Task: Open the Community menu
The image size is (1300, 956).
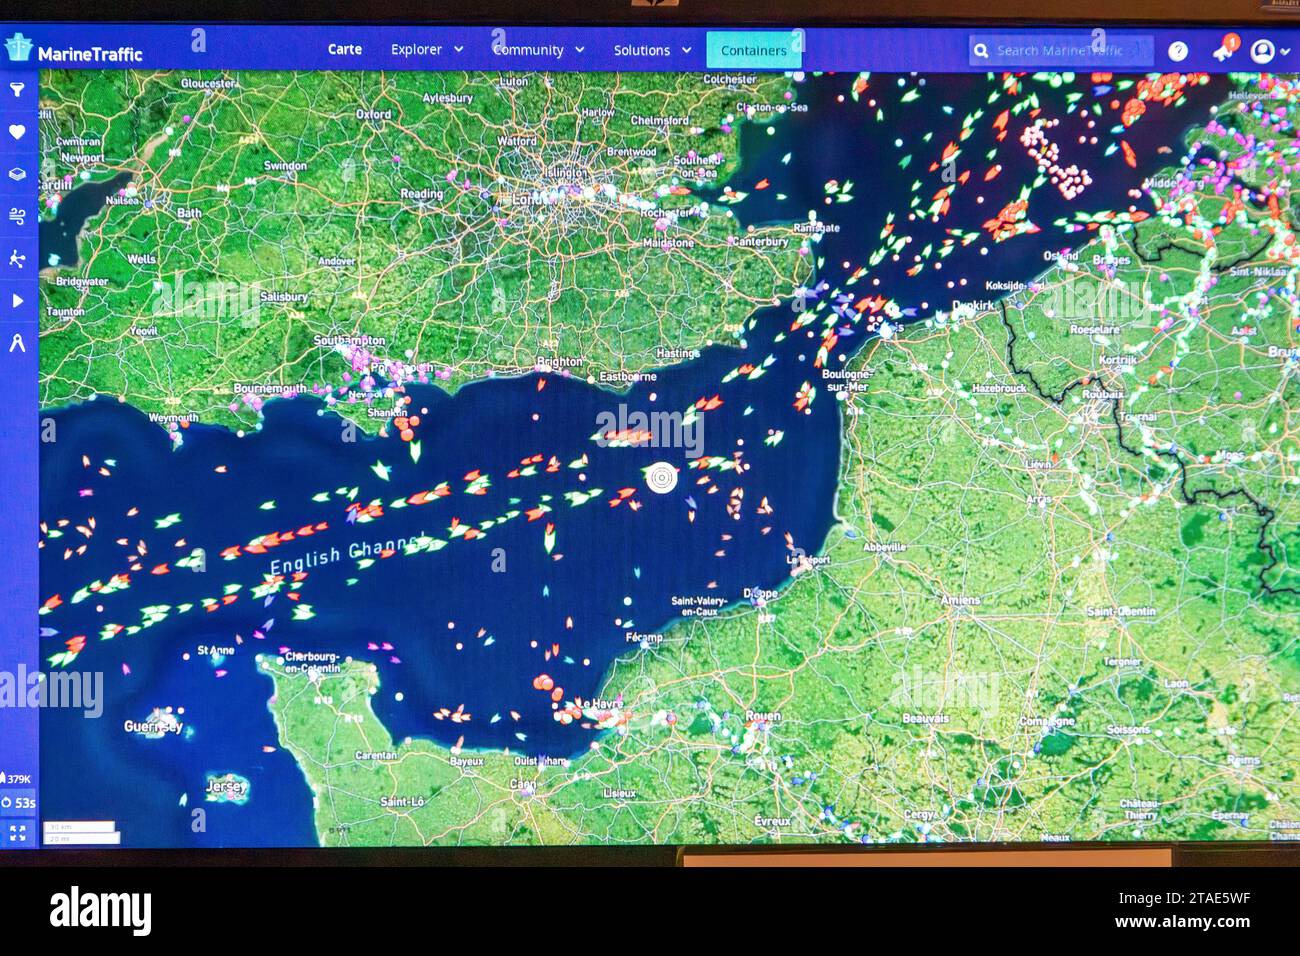Action: pos(528,50)
